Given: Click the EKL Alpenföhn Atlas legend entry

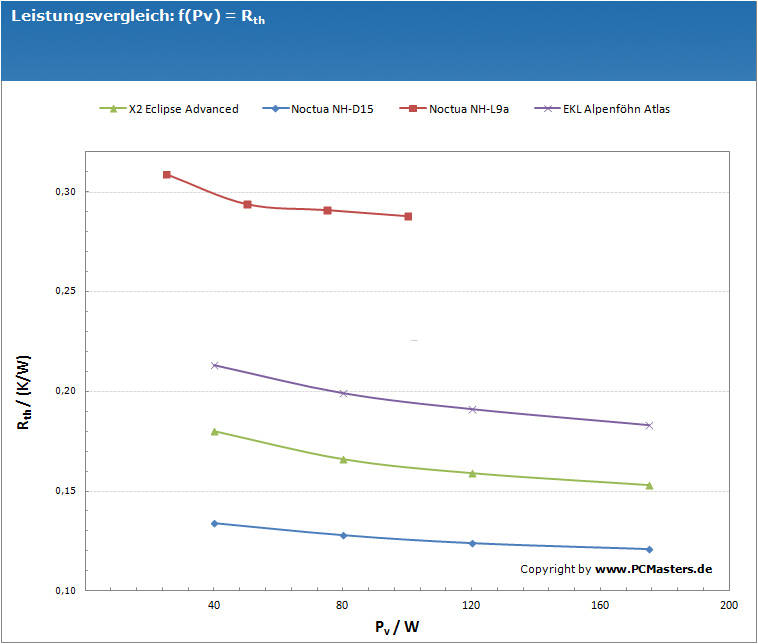Looking at the screenshot, I should coord(602,109).
